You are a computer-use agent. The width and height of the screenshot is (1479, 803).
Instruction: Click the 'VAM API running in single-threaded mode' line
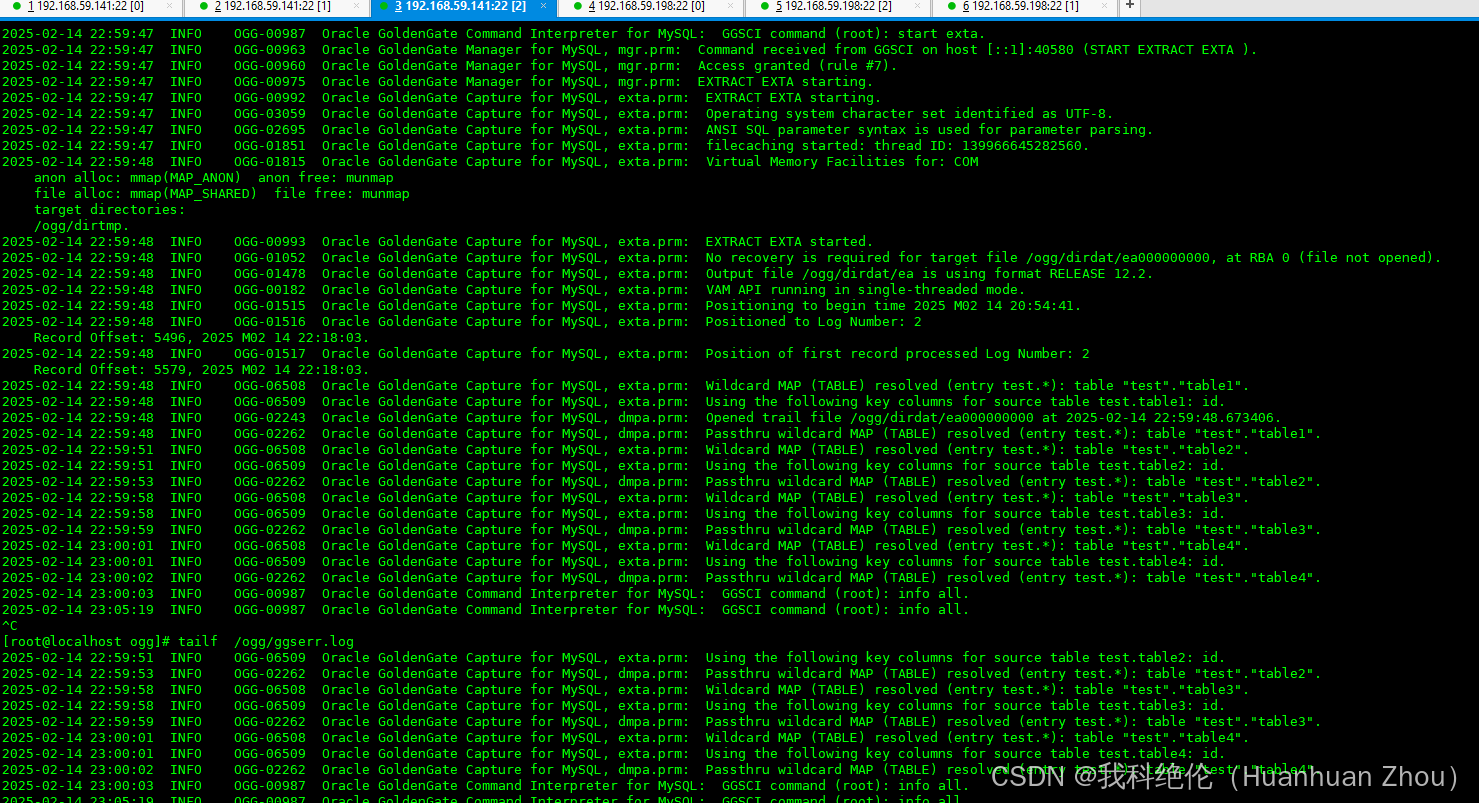click(513, 290)
